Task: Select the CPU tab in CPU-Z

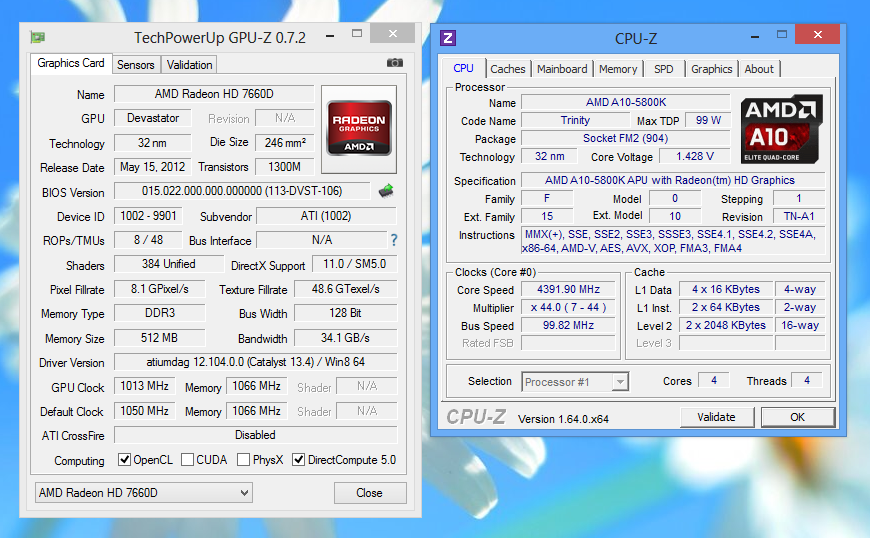Action: pyautogui.click(x=463, y=68)
